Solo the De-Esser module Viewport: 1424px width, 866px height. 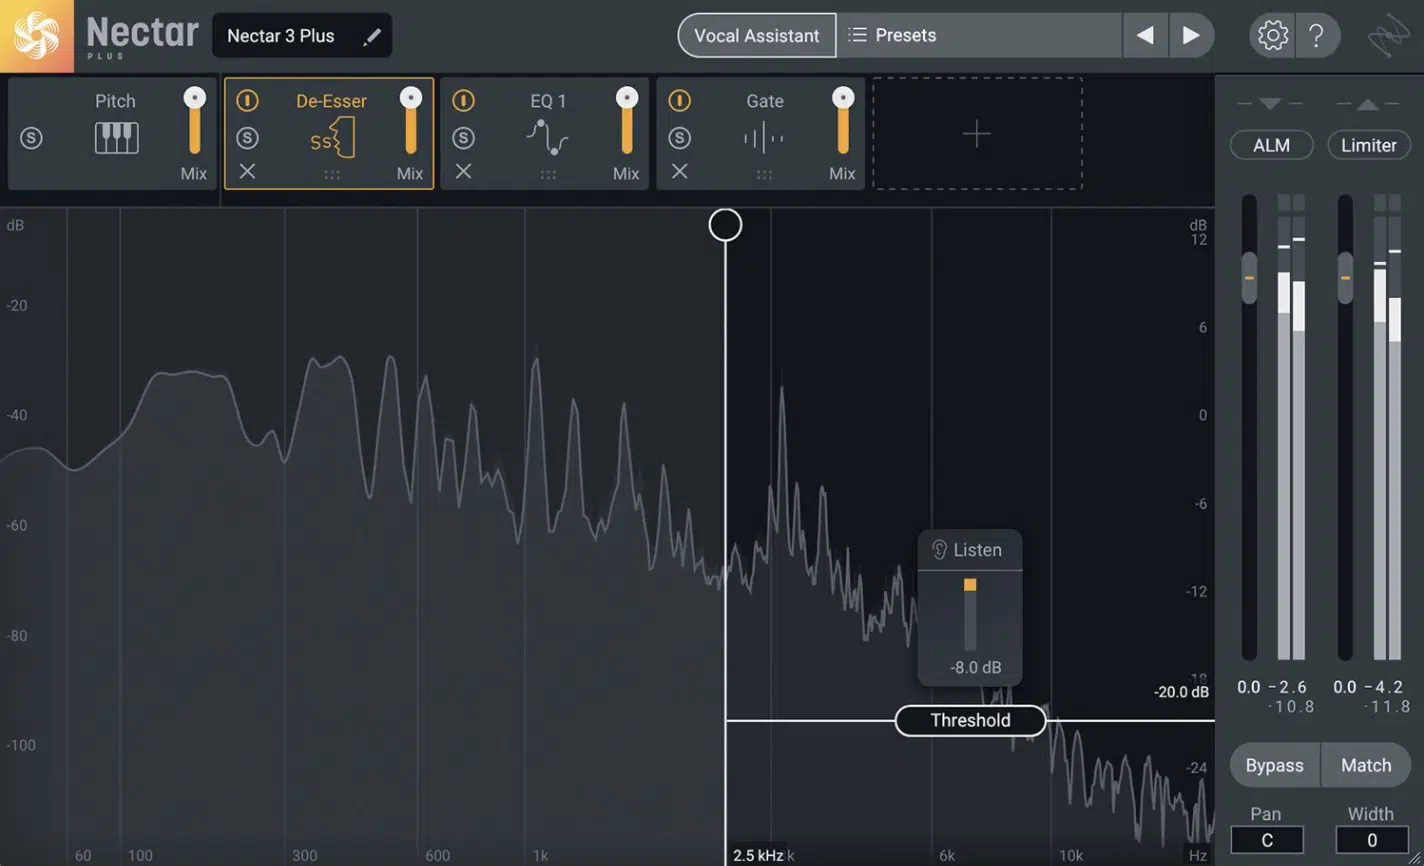(247, 138)
